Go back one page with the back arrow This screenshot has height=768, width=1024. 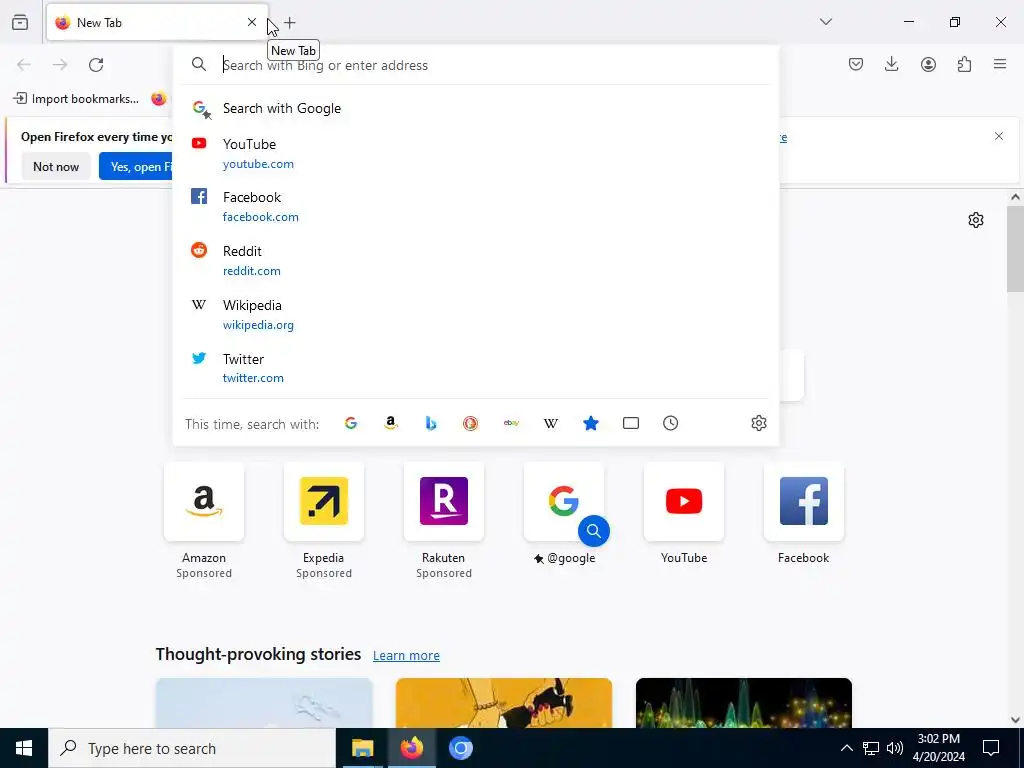[24, 65]
